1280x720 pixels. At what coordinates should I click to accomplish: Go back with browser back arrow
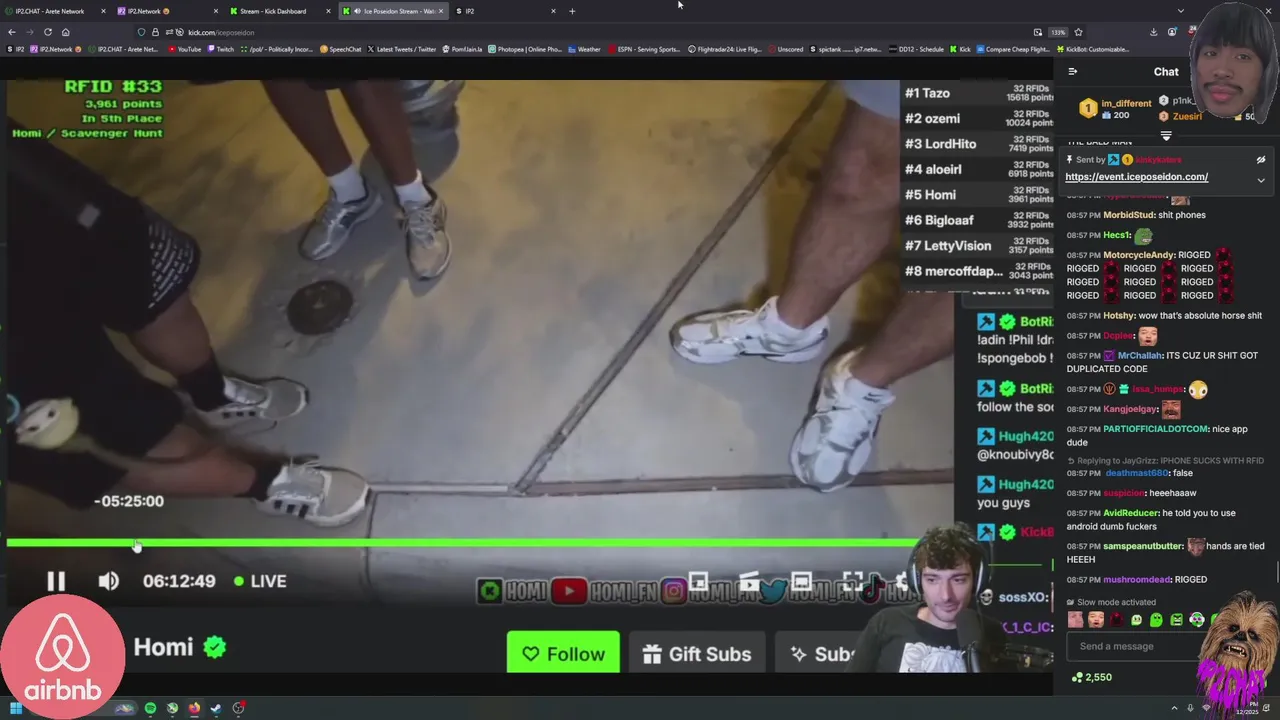coord(12,32)
